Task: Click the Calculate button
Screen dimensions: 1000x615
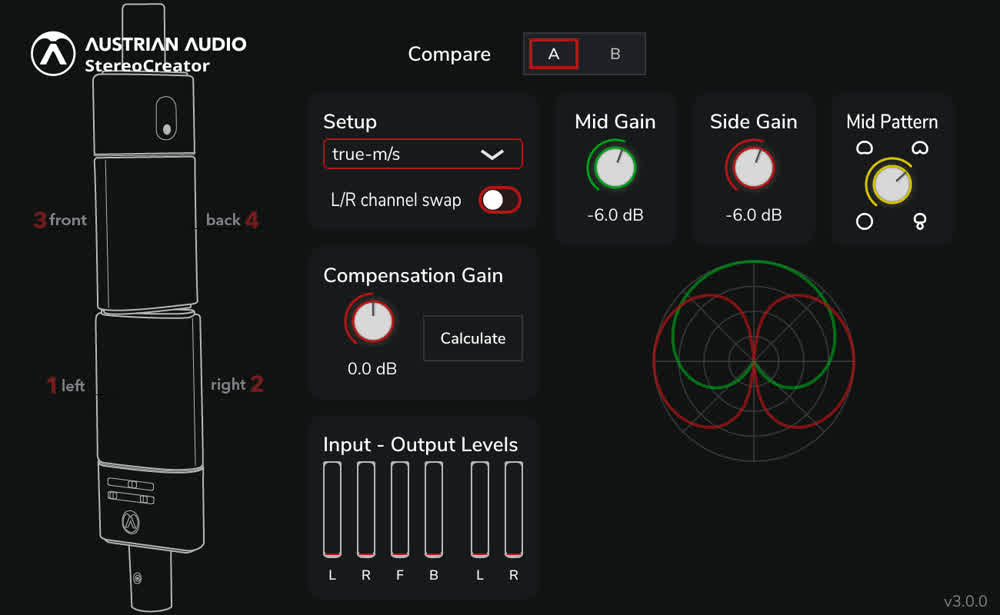Action: tap(473, 338)
